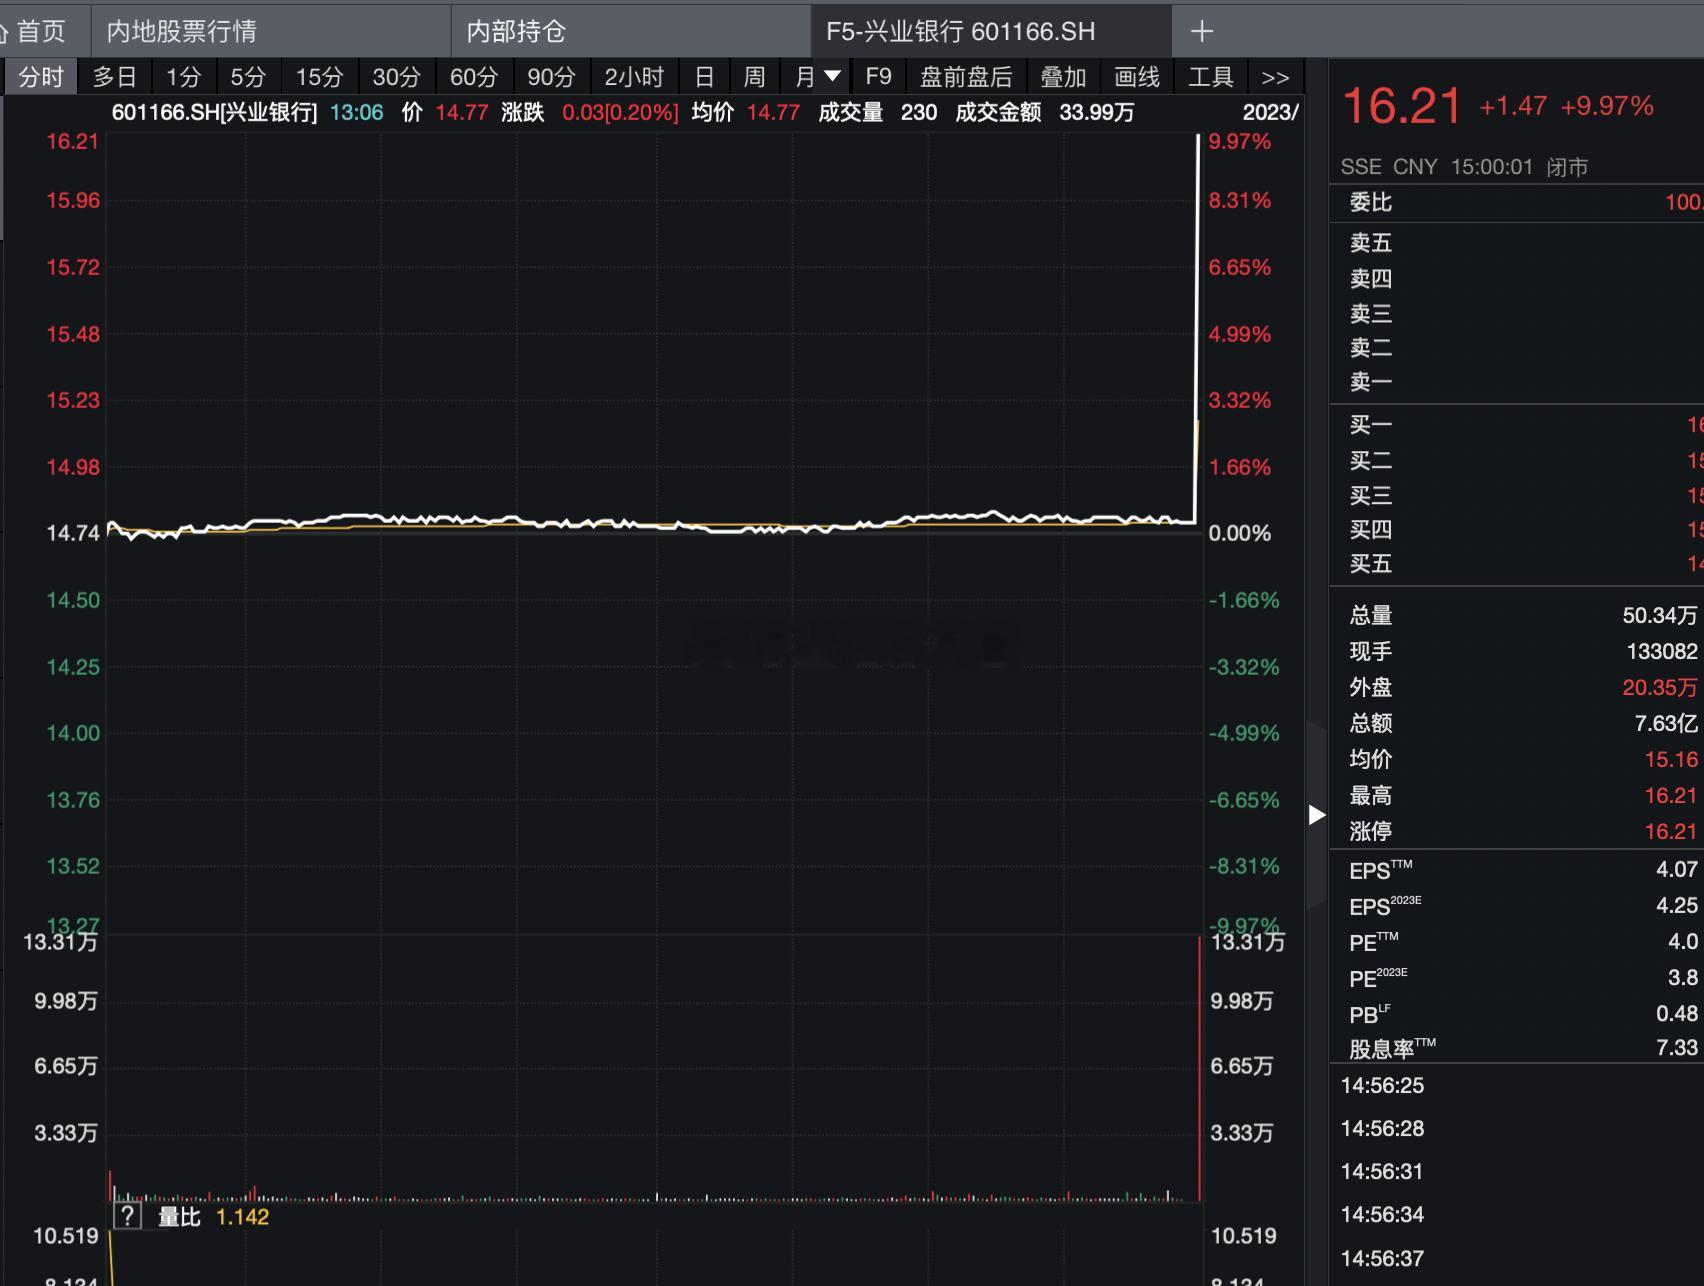Click the latest price 16.21
Screen dimensions: 1704x1286
point(1401,106)
